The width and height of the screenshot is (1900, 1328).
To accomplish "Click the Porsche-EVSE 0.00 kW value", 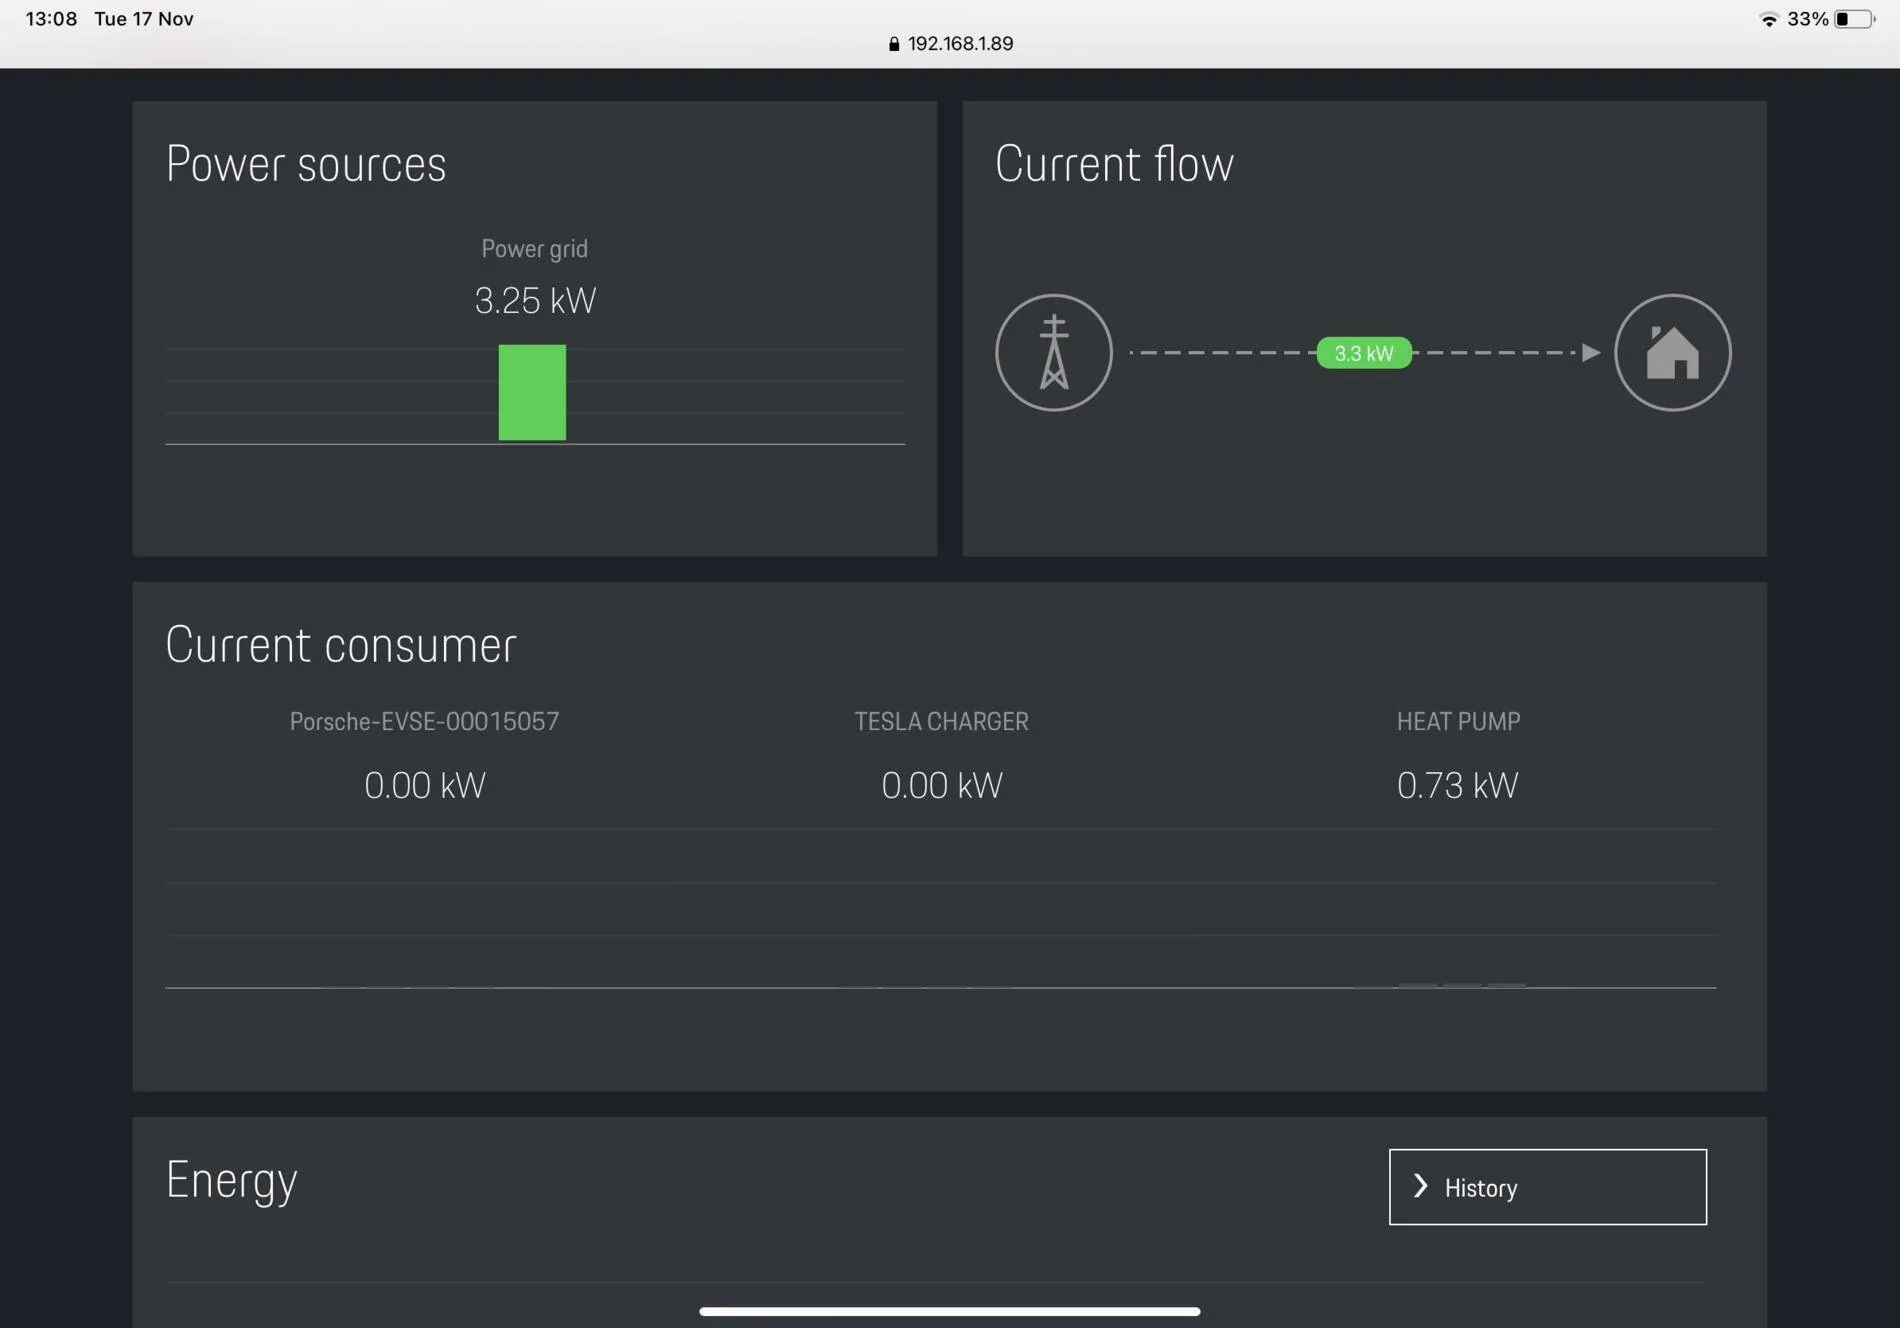I will click(425, 786).
